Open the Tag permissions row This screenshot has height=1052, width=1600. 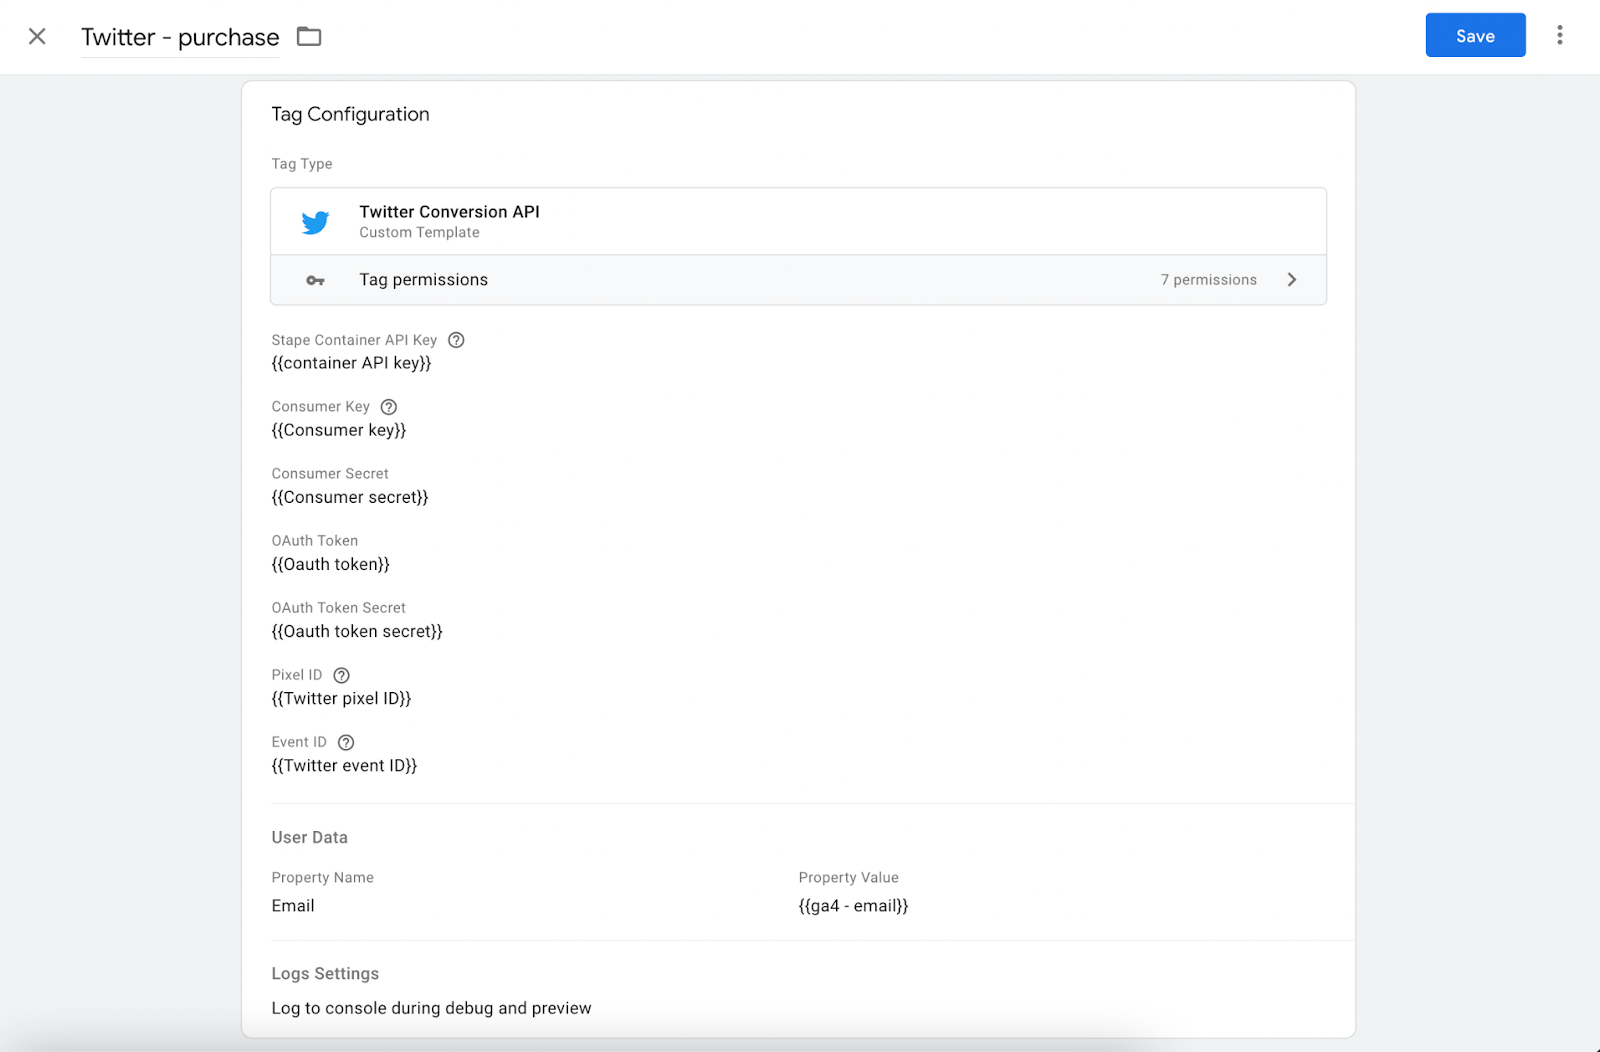pyautogui.click(x=798, y=280)
